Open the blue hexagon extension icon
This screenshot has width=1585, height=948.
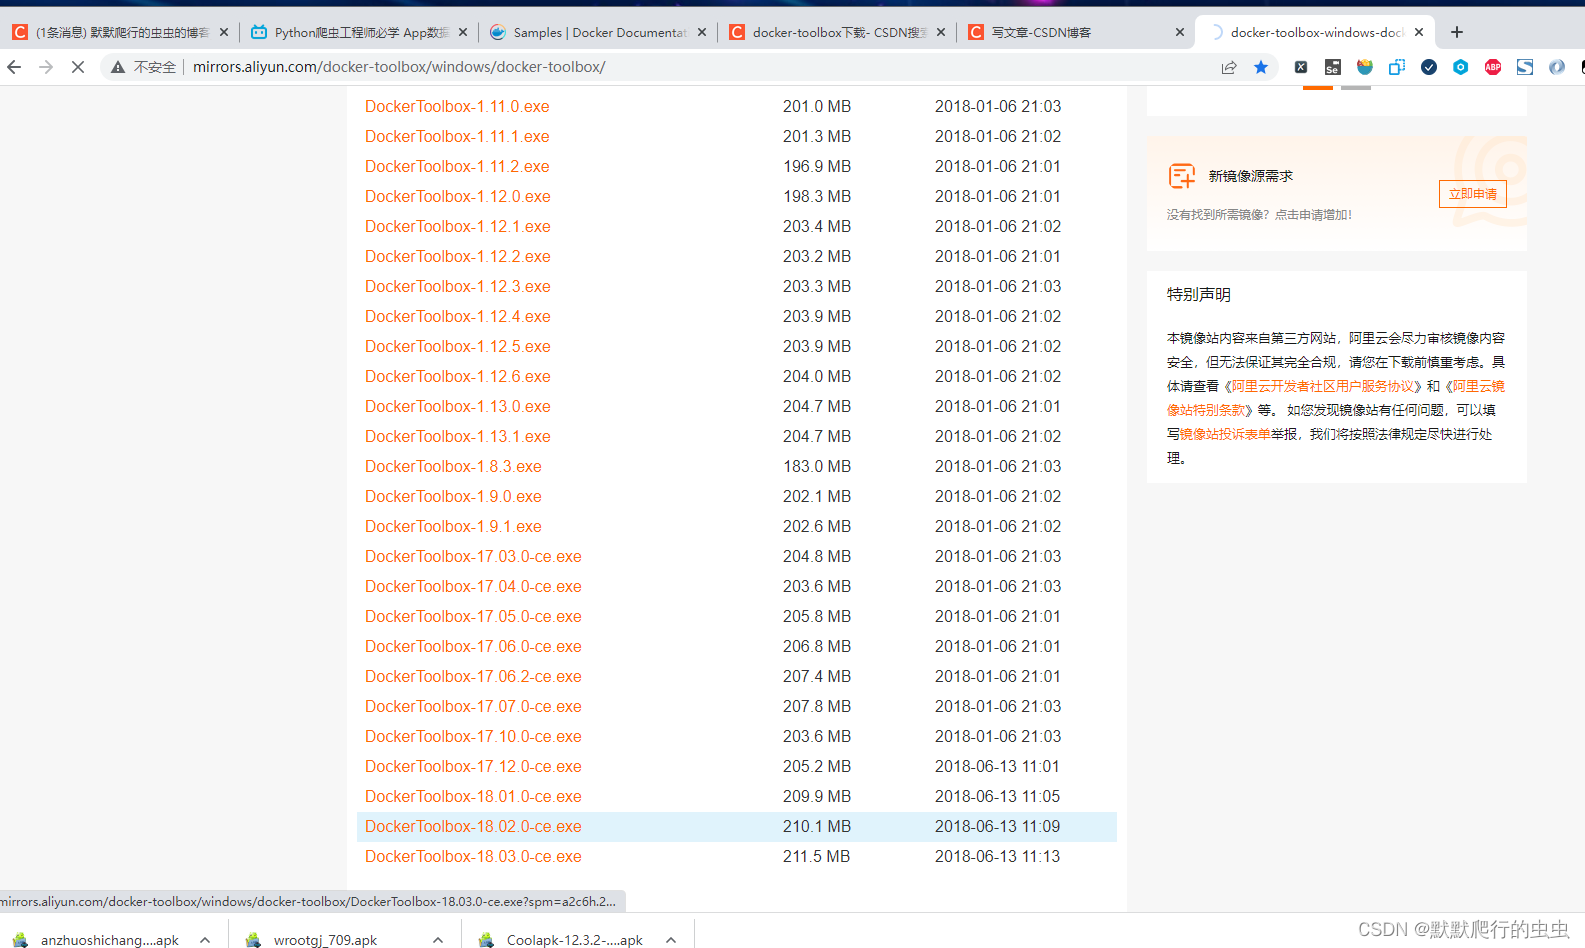(1461, 67)
